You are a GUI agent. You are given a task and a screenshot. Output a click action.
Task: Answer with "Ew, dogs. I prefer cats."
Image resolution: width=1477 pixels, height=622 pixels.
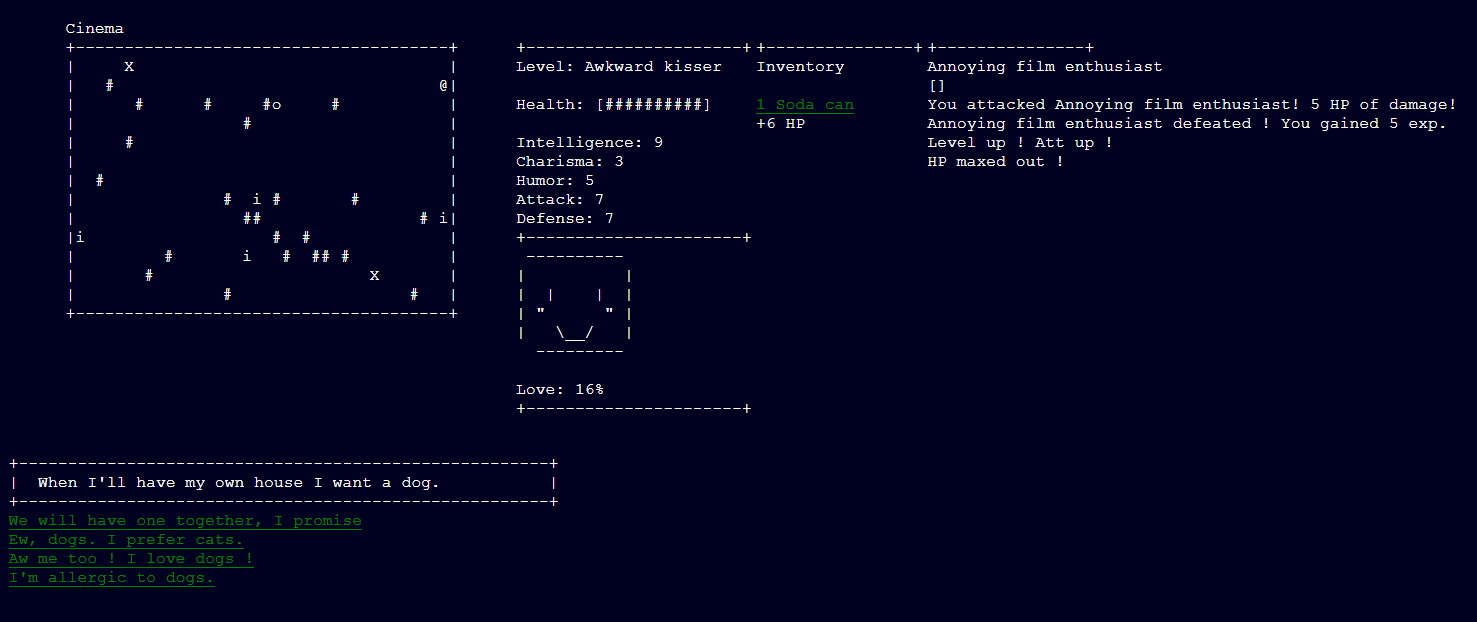pos(126,540)
